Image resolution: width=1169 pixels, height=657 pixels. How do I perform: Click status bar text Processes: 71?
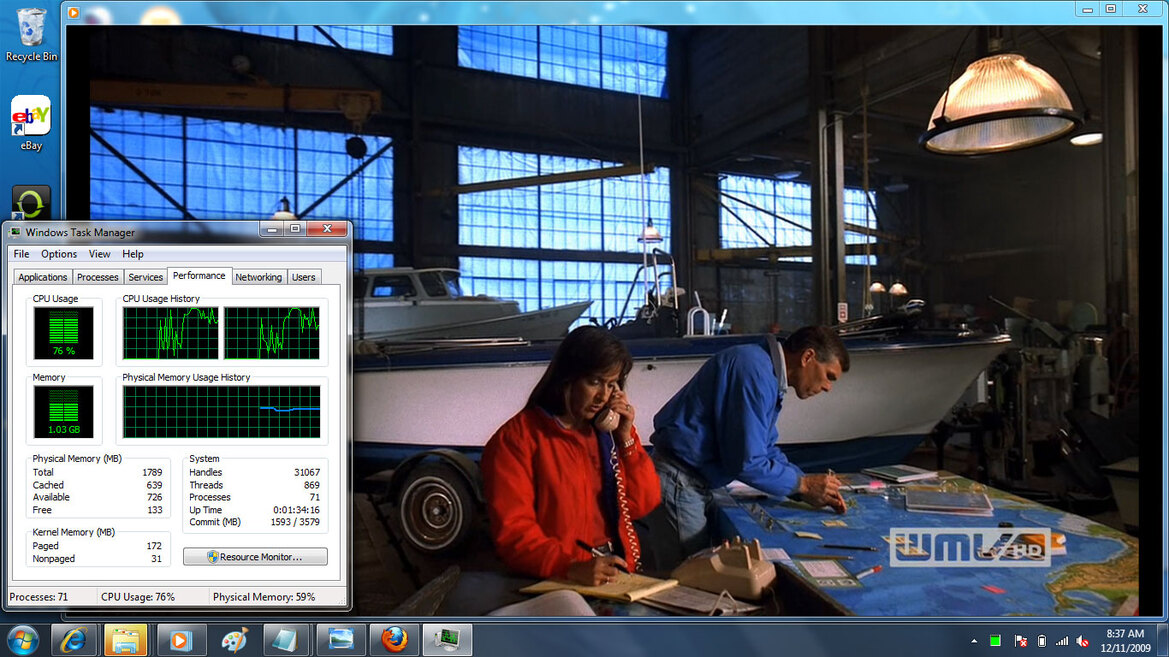[38, 597]
